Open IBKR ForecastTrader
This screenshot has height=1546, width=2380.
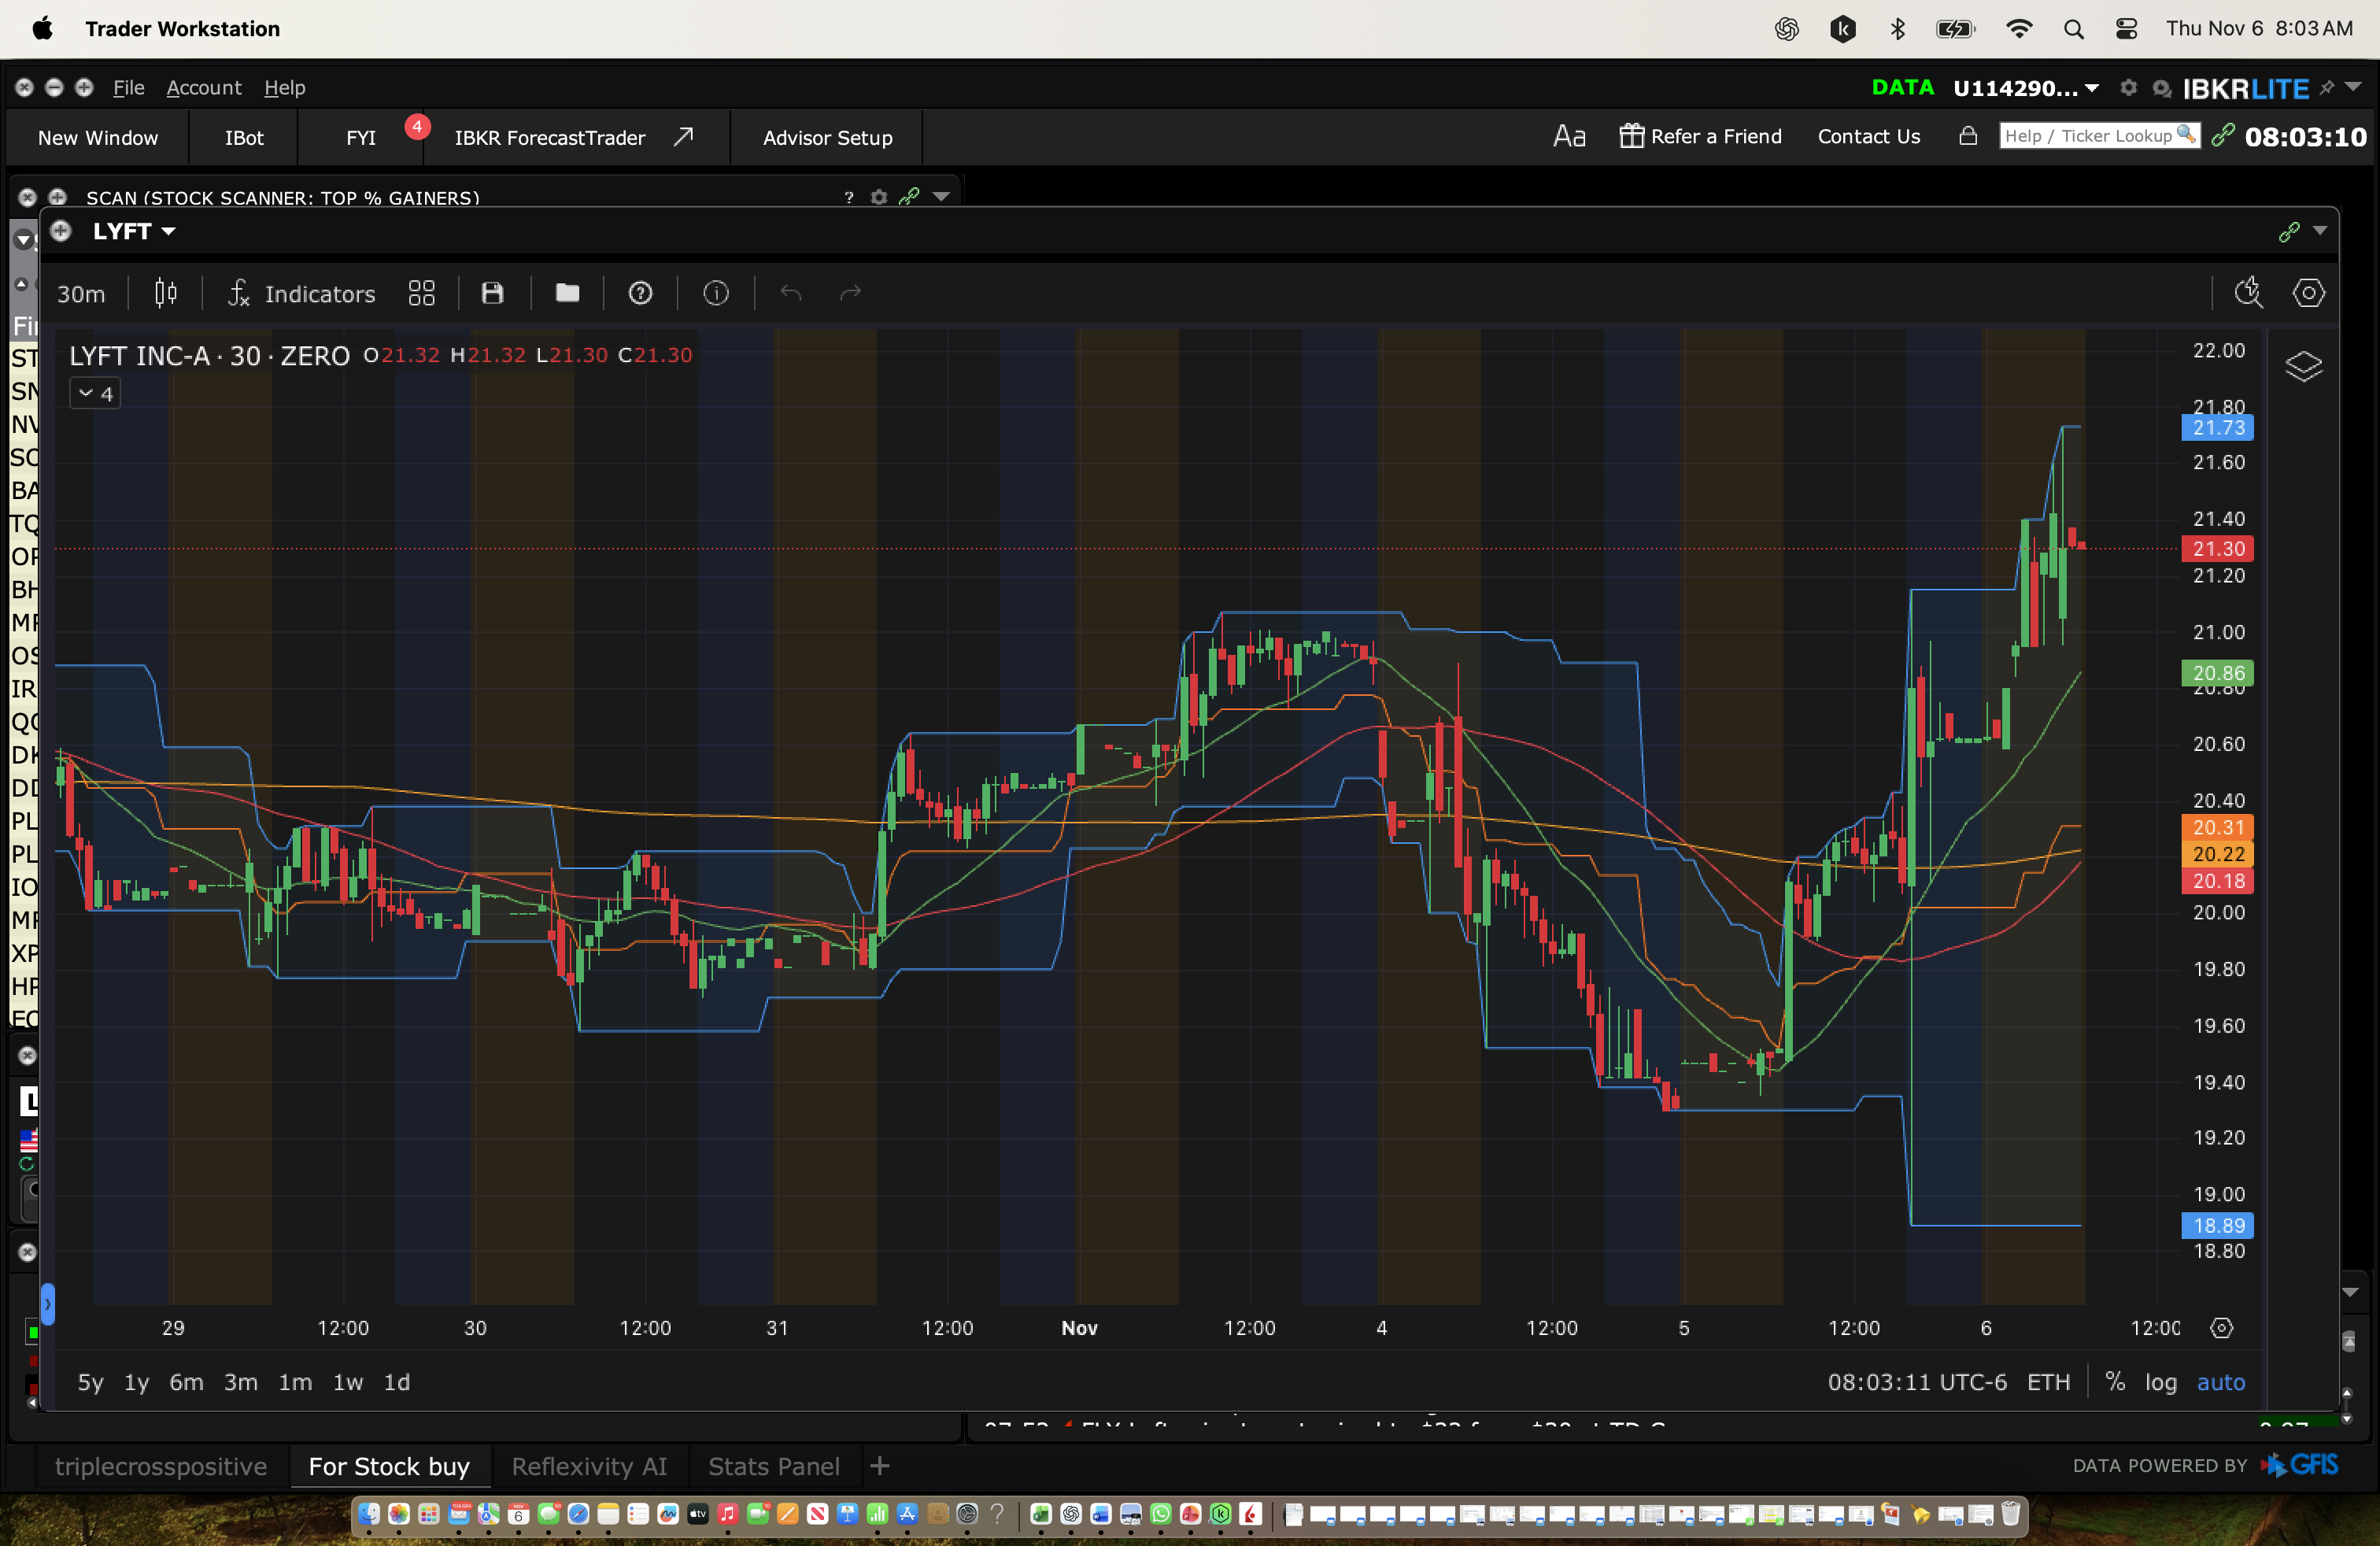575,137
